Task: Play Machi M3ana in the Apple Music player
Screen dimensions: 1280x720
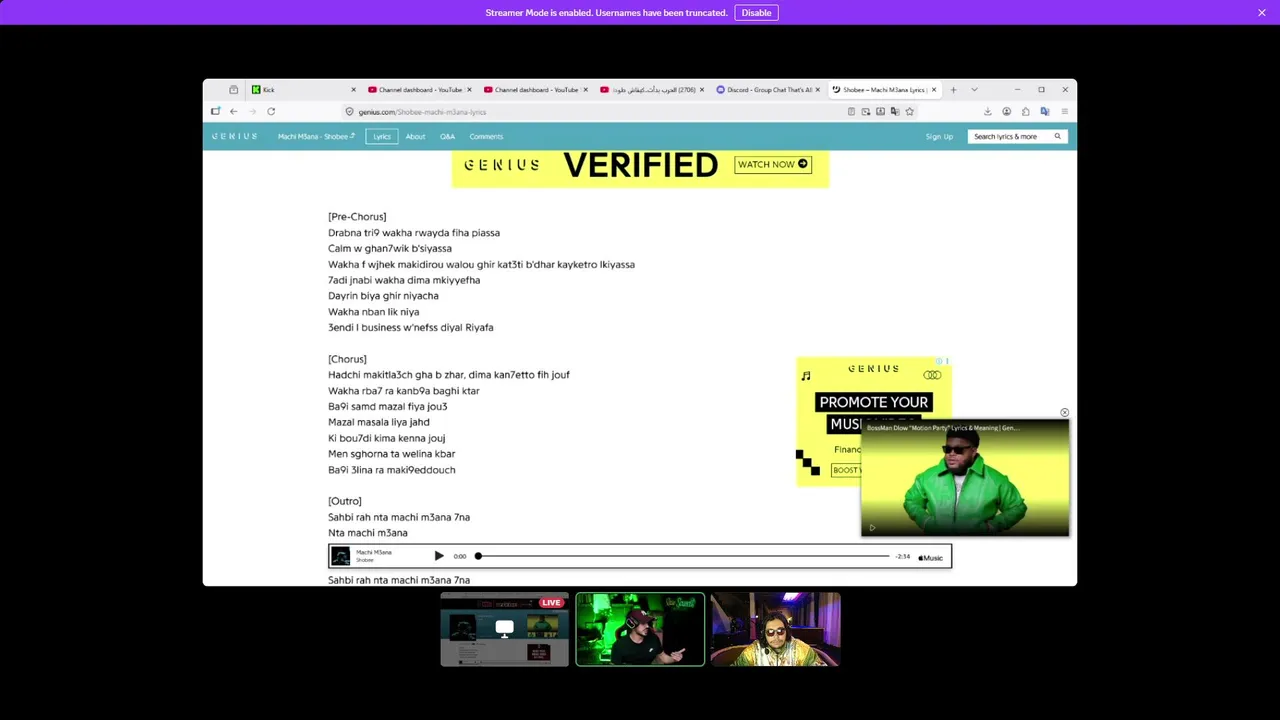Action: point(439,556)
